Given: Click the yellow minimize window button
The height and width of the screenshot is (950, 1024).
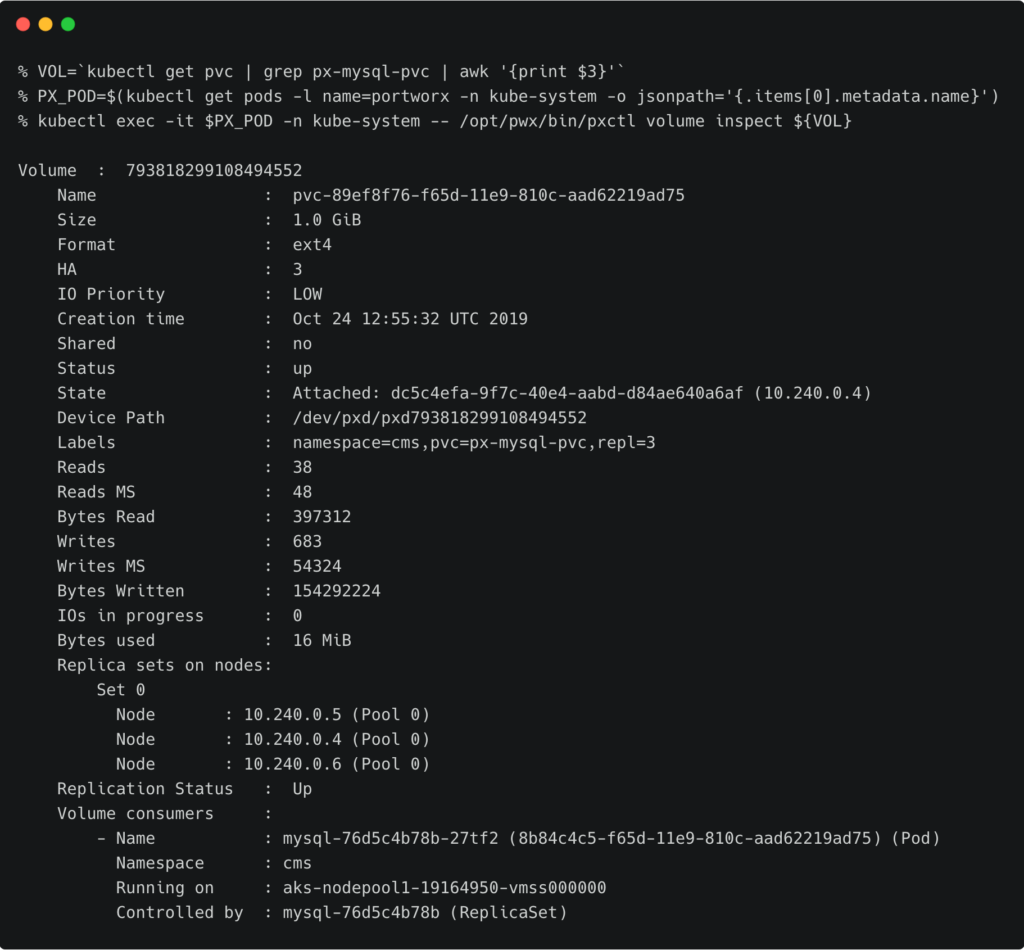Looking at the screenshot, I should 45,24.
